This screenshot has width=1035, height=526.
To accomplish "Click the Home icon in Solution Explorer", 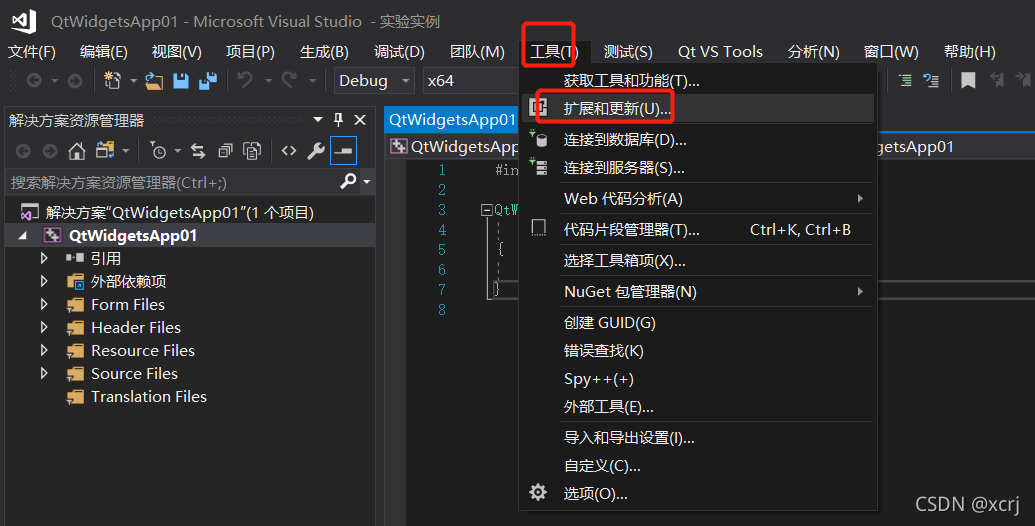I will (77, 151).
